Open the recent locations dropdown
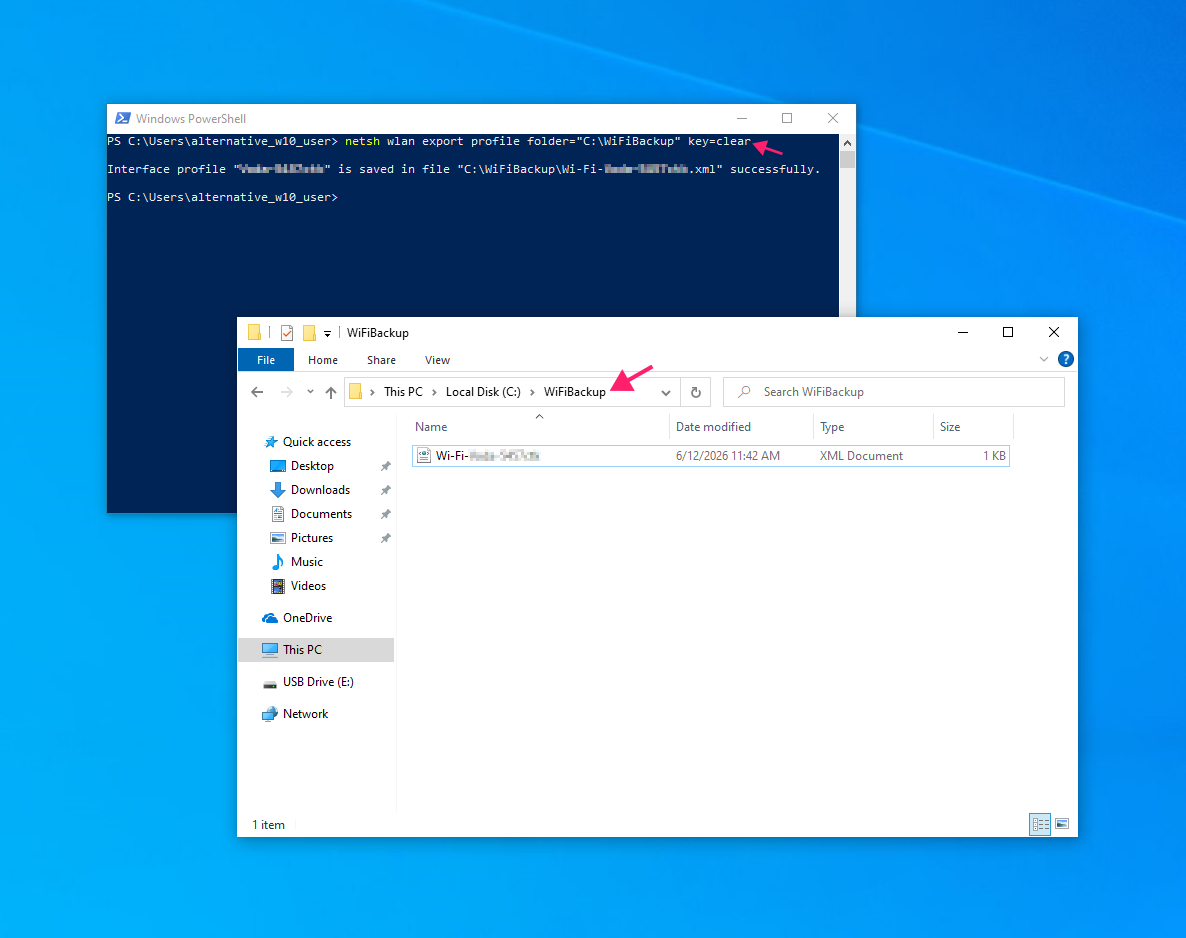 (310, 392)
